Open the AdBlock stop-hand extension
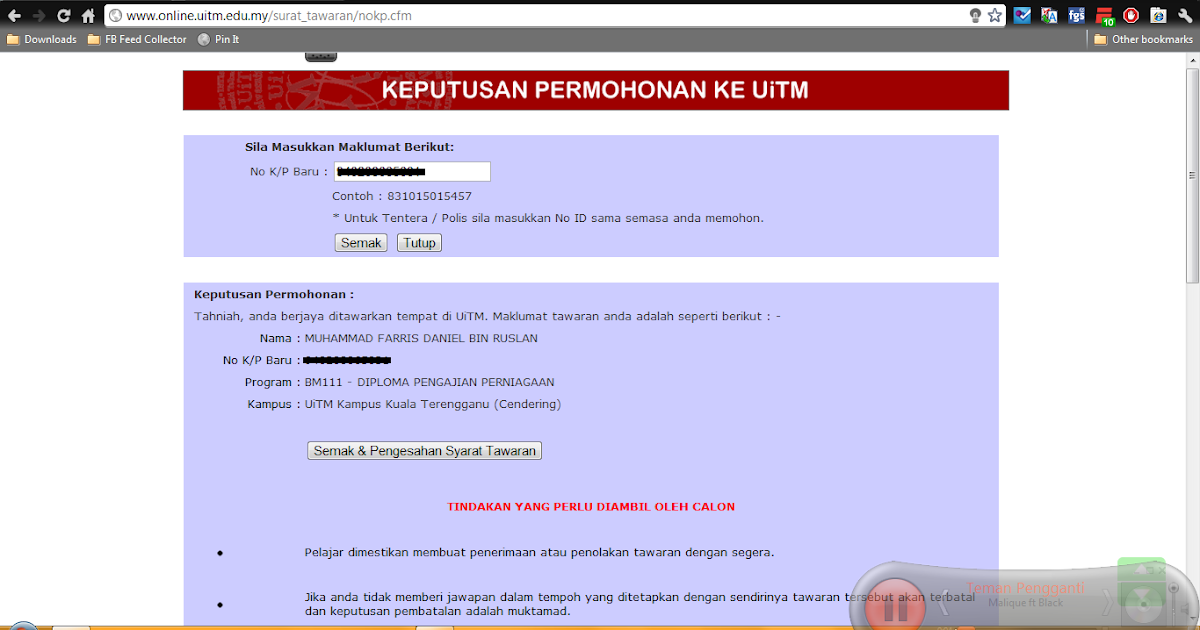This screenshot has width=1200, height=630. pos(1131,15)
